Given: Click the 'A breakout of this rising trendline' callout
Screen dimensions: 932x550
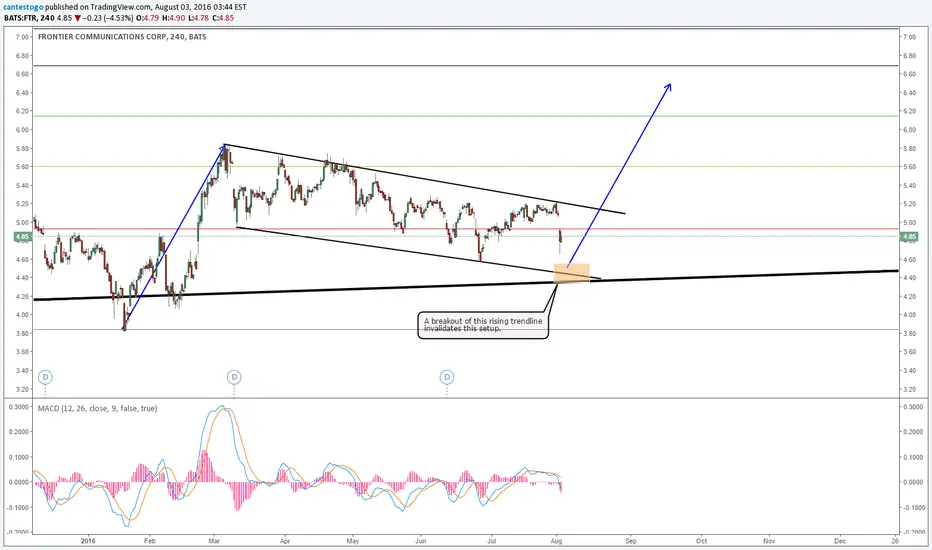Looking at the screenshot, I should point(483,325).
